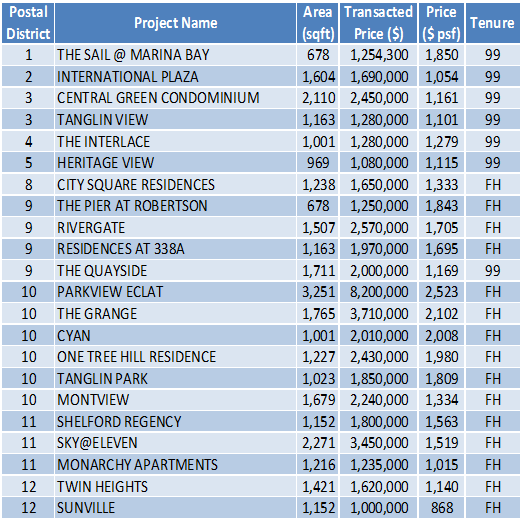
Task: Click the CENTRAL GREEN CONDOMINIUM row name
Action: coord(175,98)
